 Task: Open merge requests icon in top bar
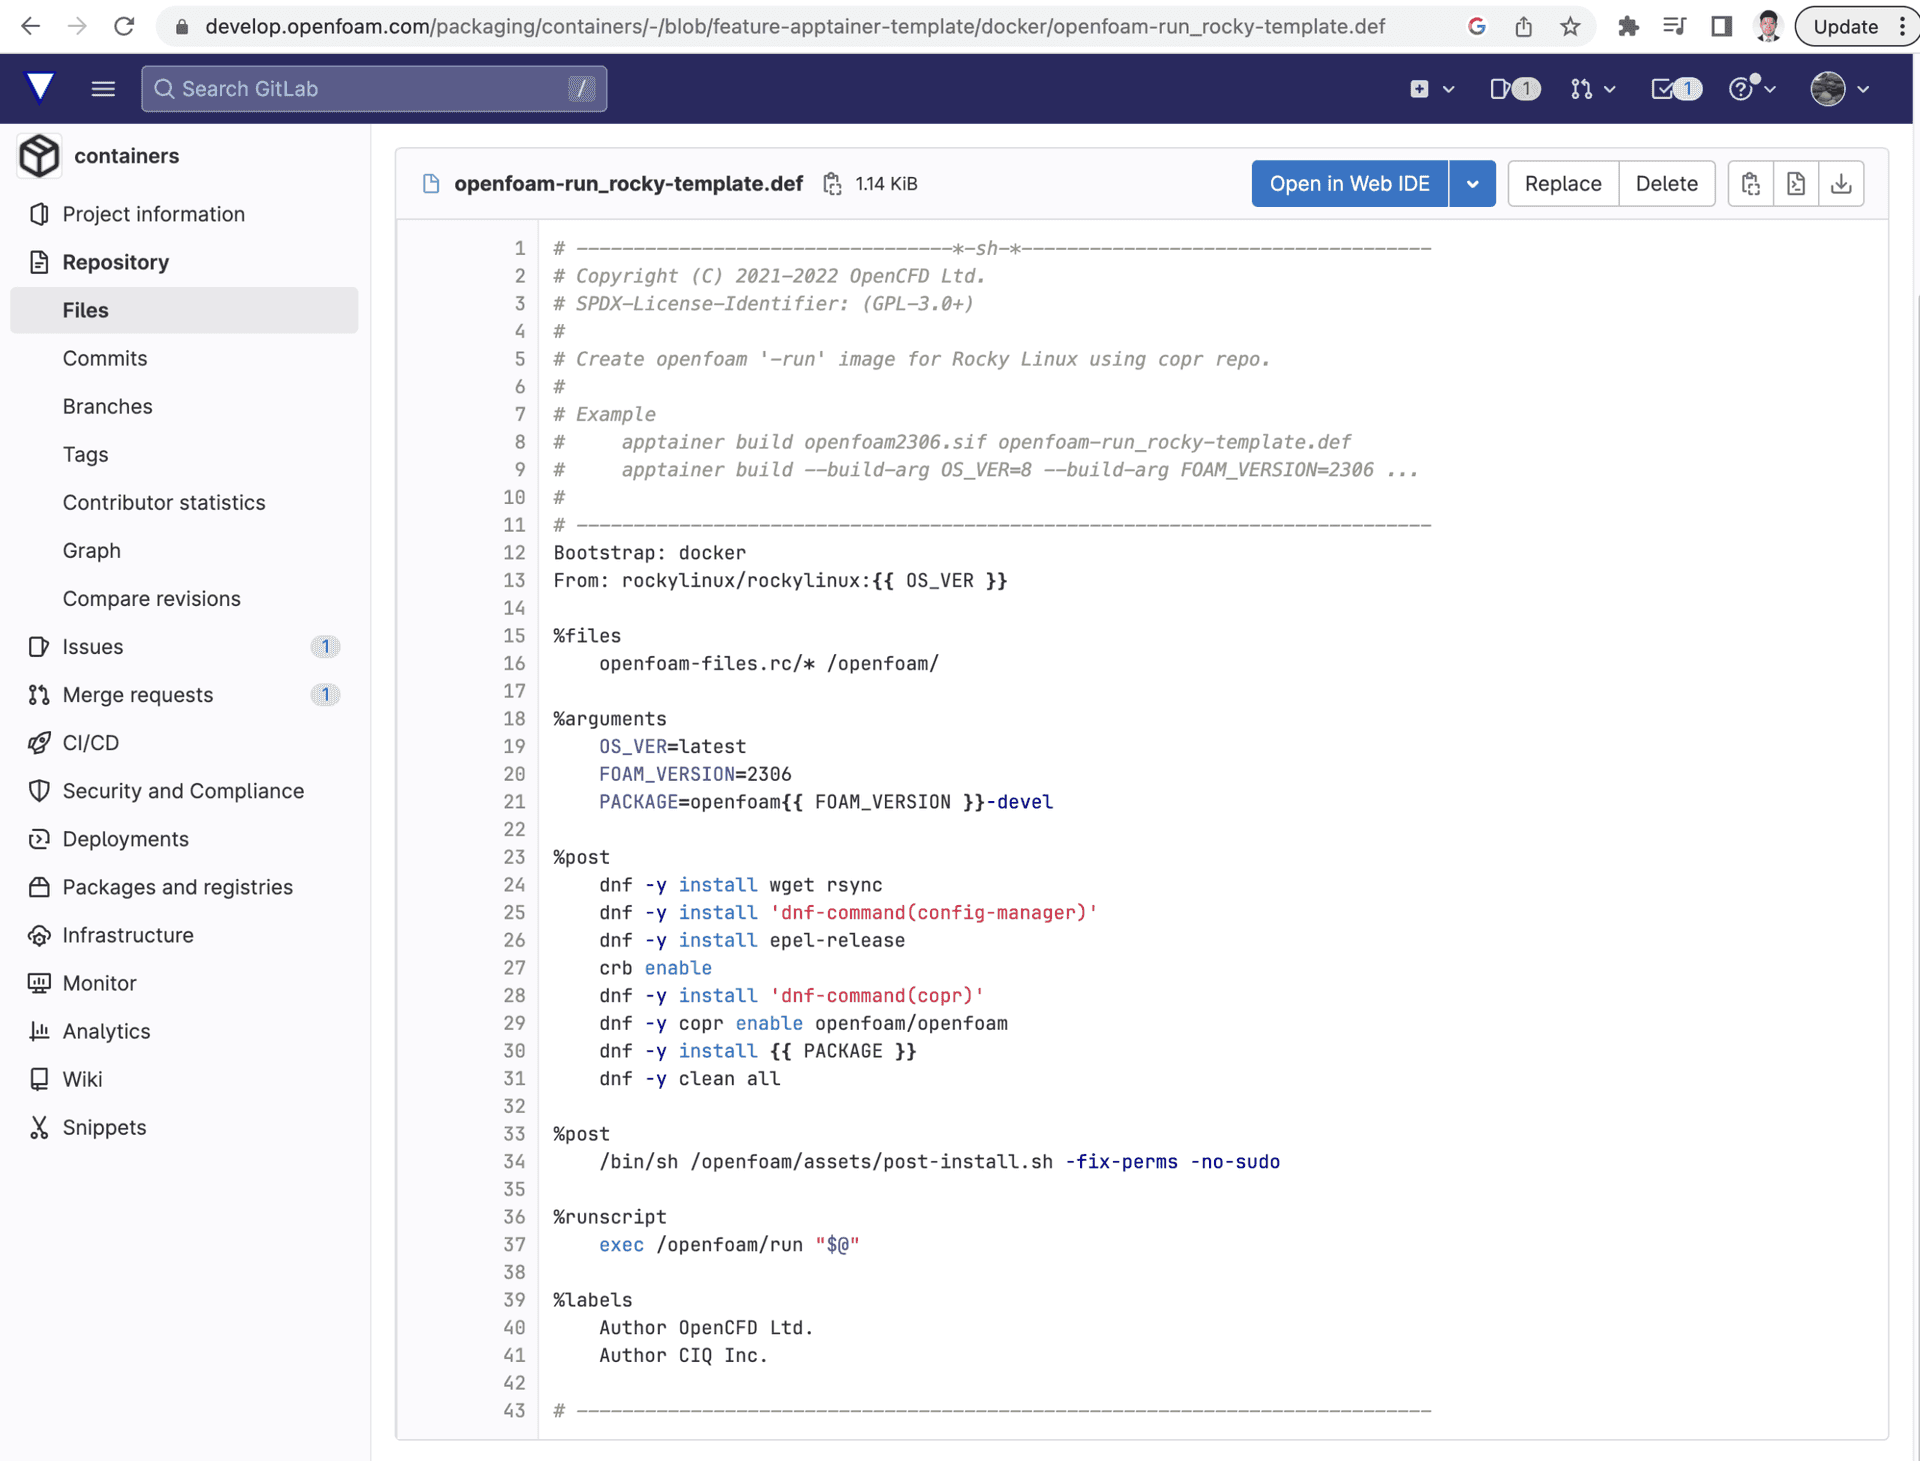[1582, 88]
